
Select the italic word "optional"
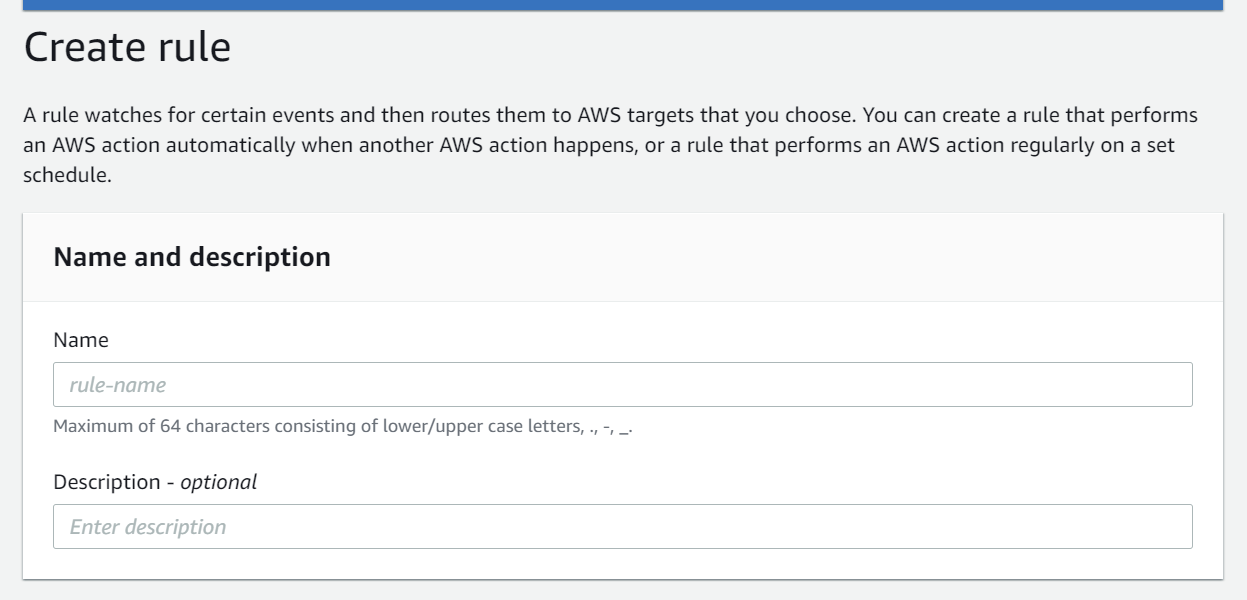pyautogui.click(x=218, y=482)
